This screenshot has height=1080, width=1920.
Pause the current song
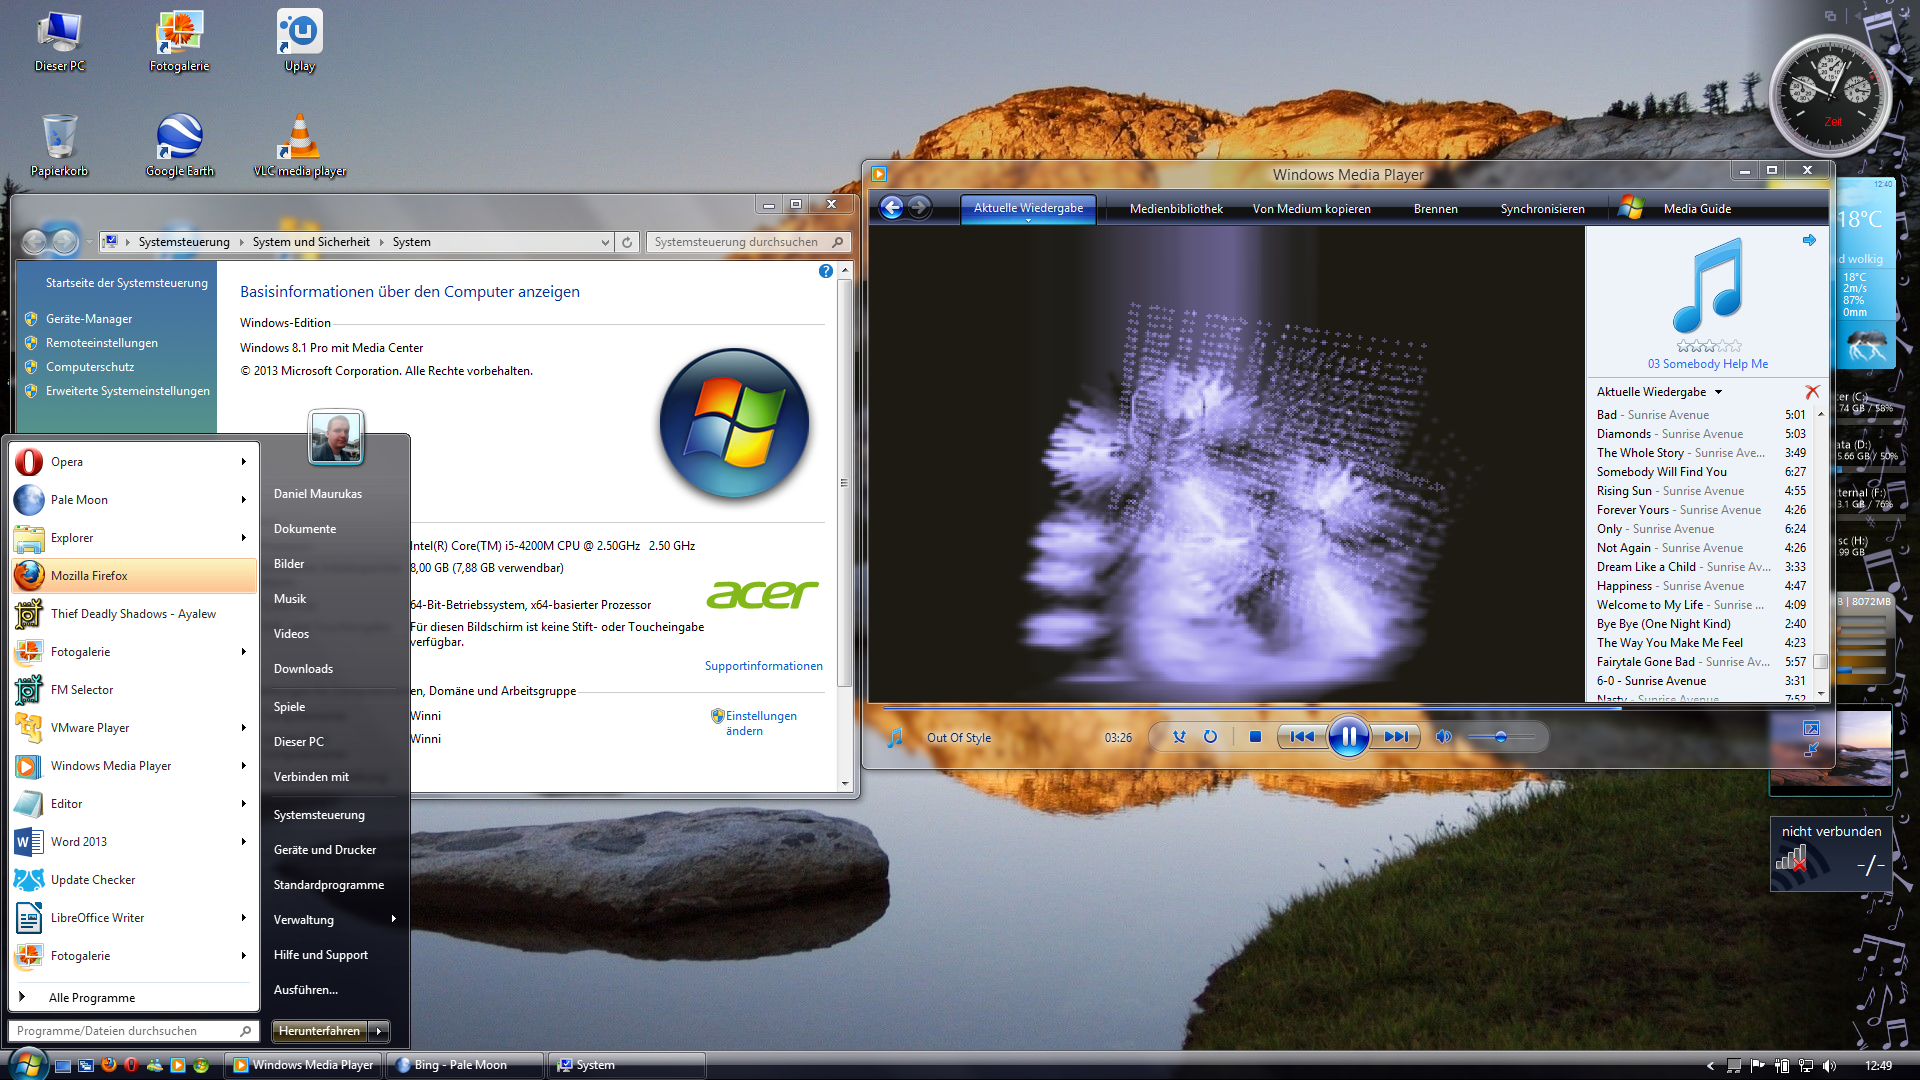pyautogui.click(x=1348, y=737)
